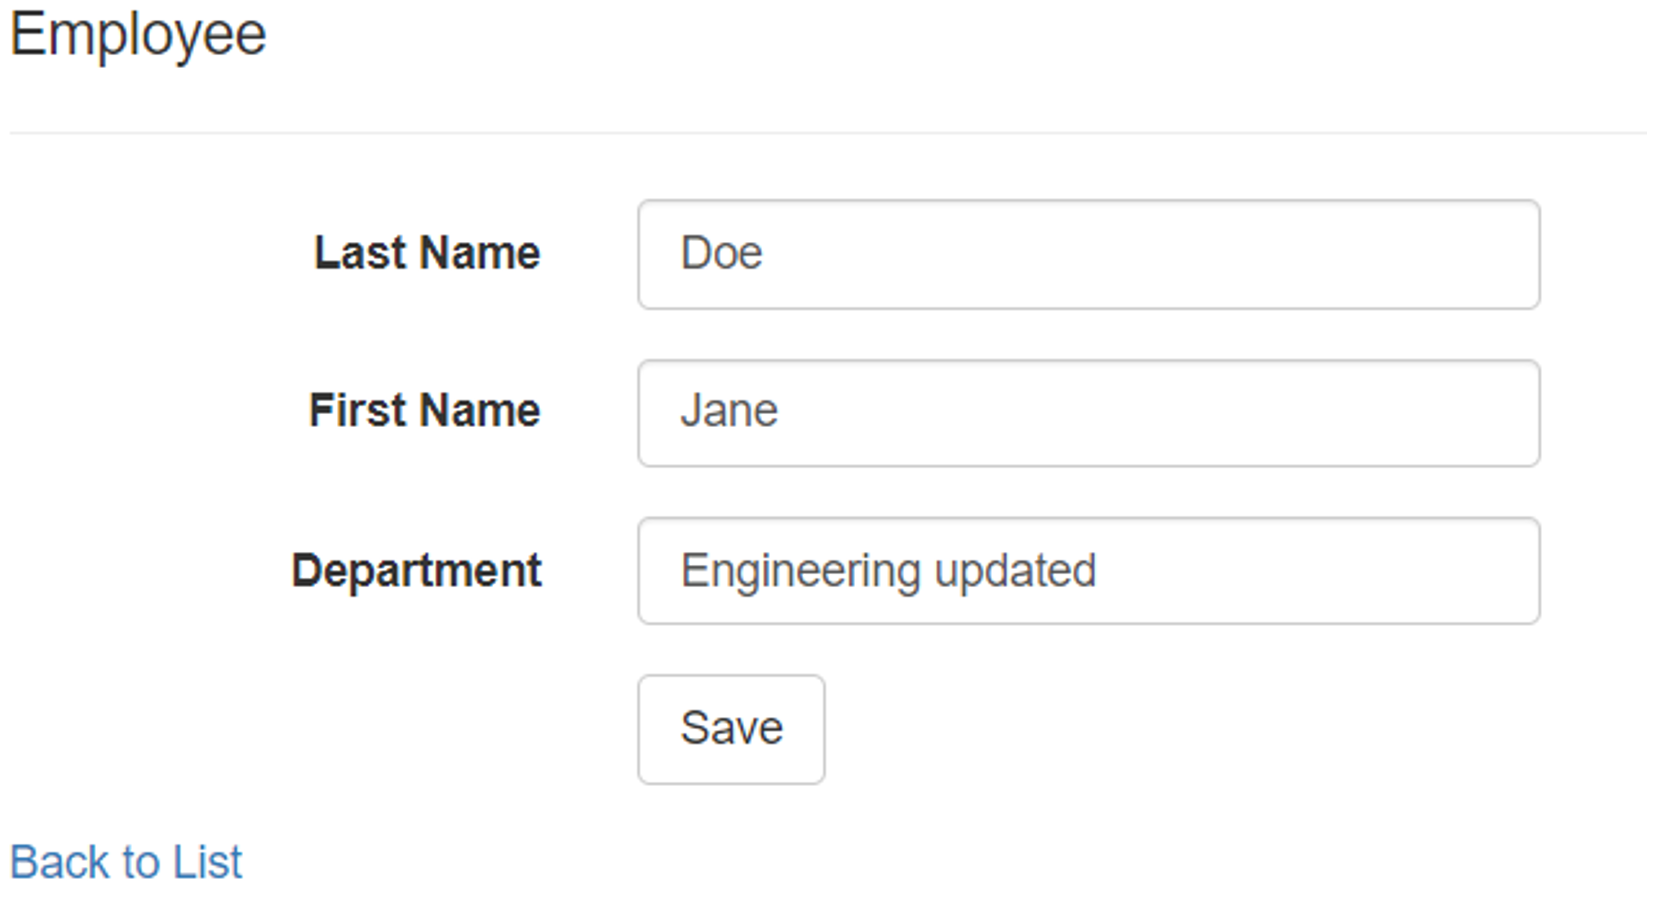The image size is (1666, 906).
Task: Open the Back to List link
Action: 126,862
